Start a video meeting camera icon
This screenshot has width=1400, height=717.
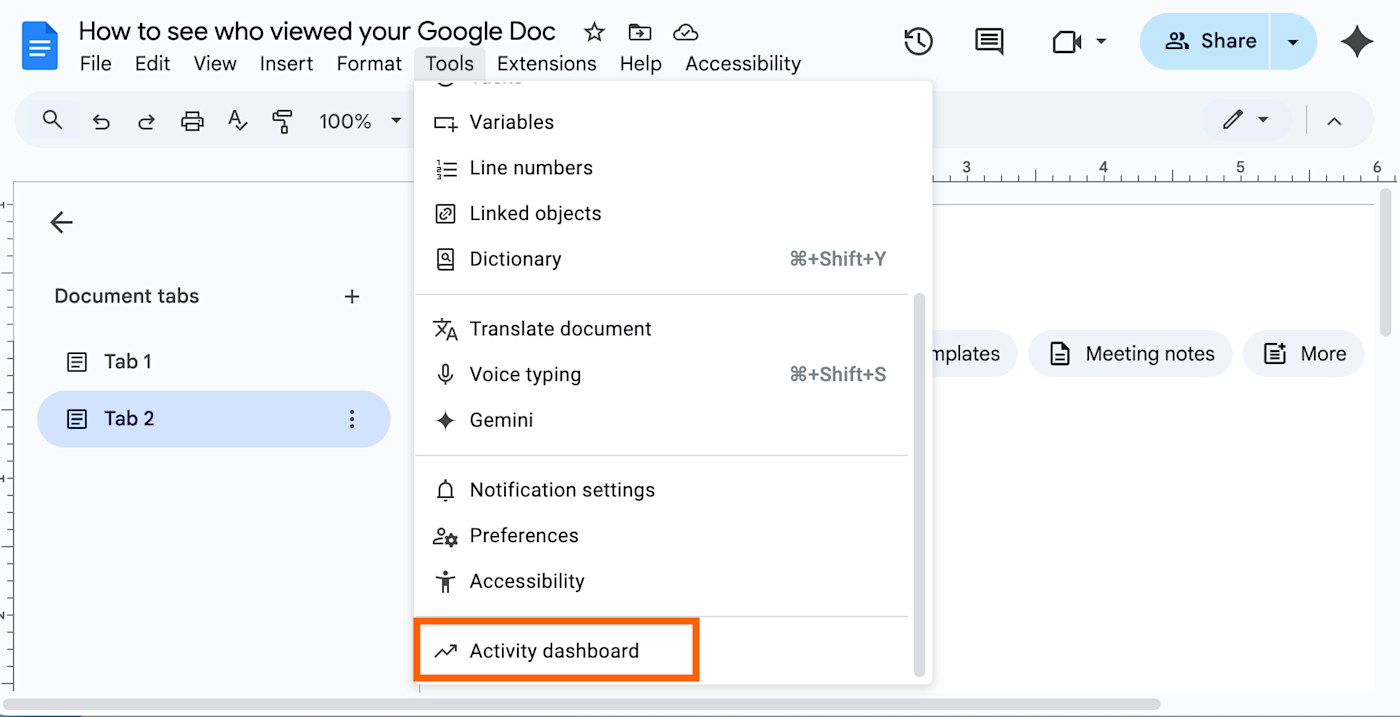click(1067, 41)
